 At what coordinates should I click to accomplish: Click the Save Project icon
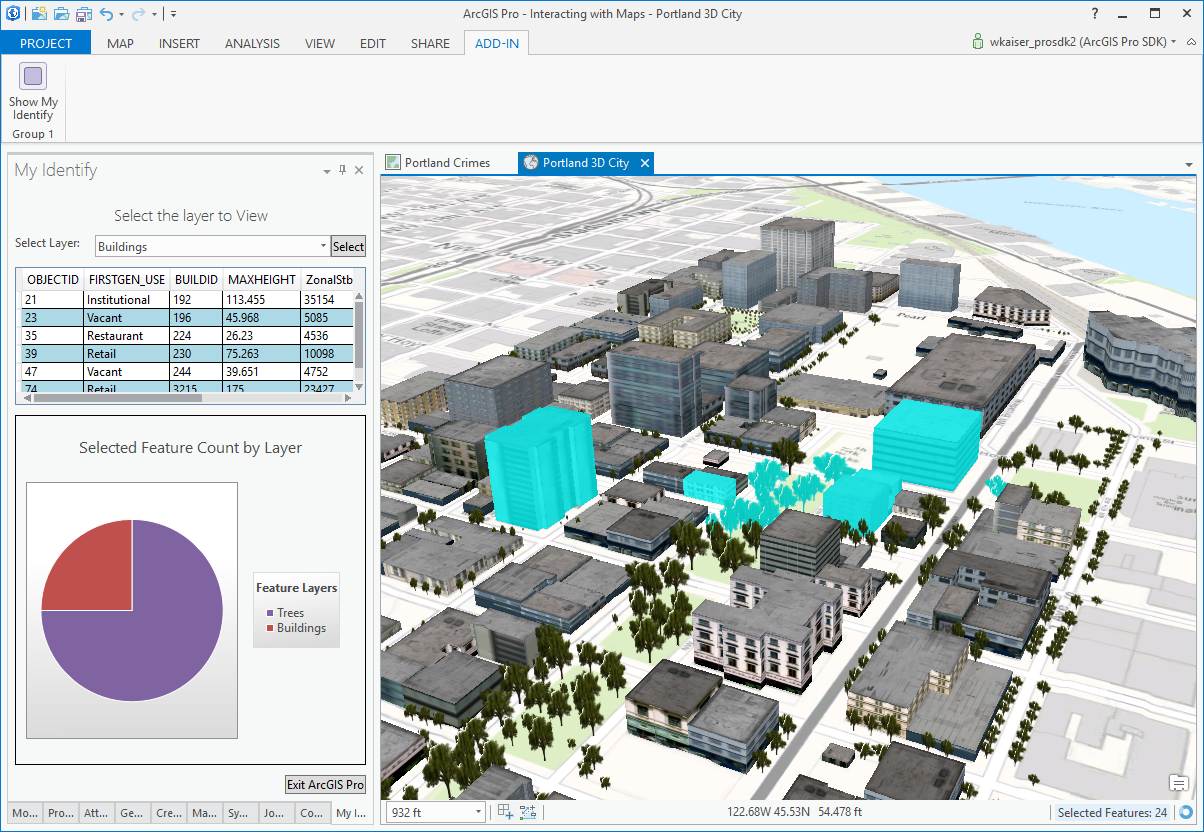(84, 14)
